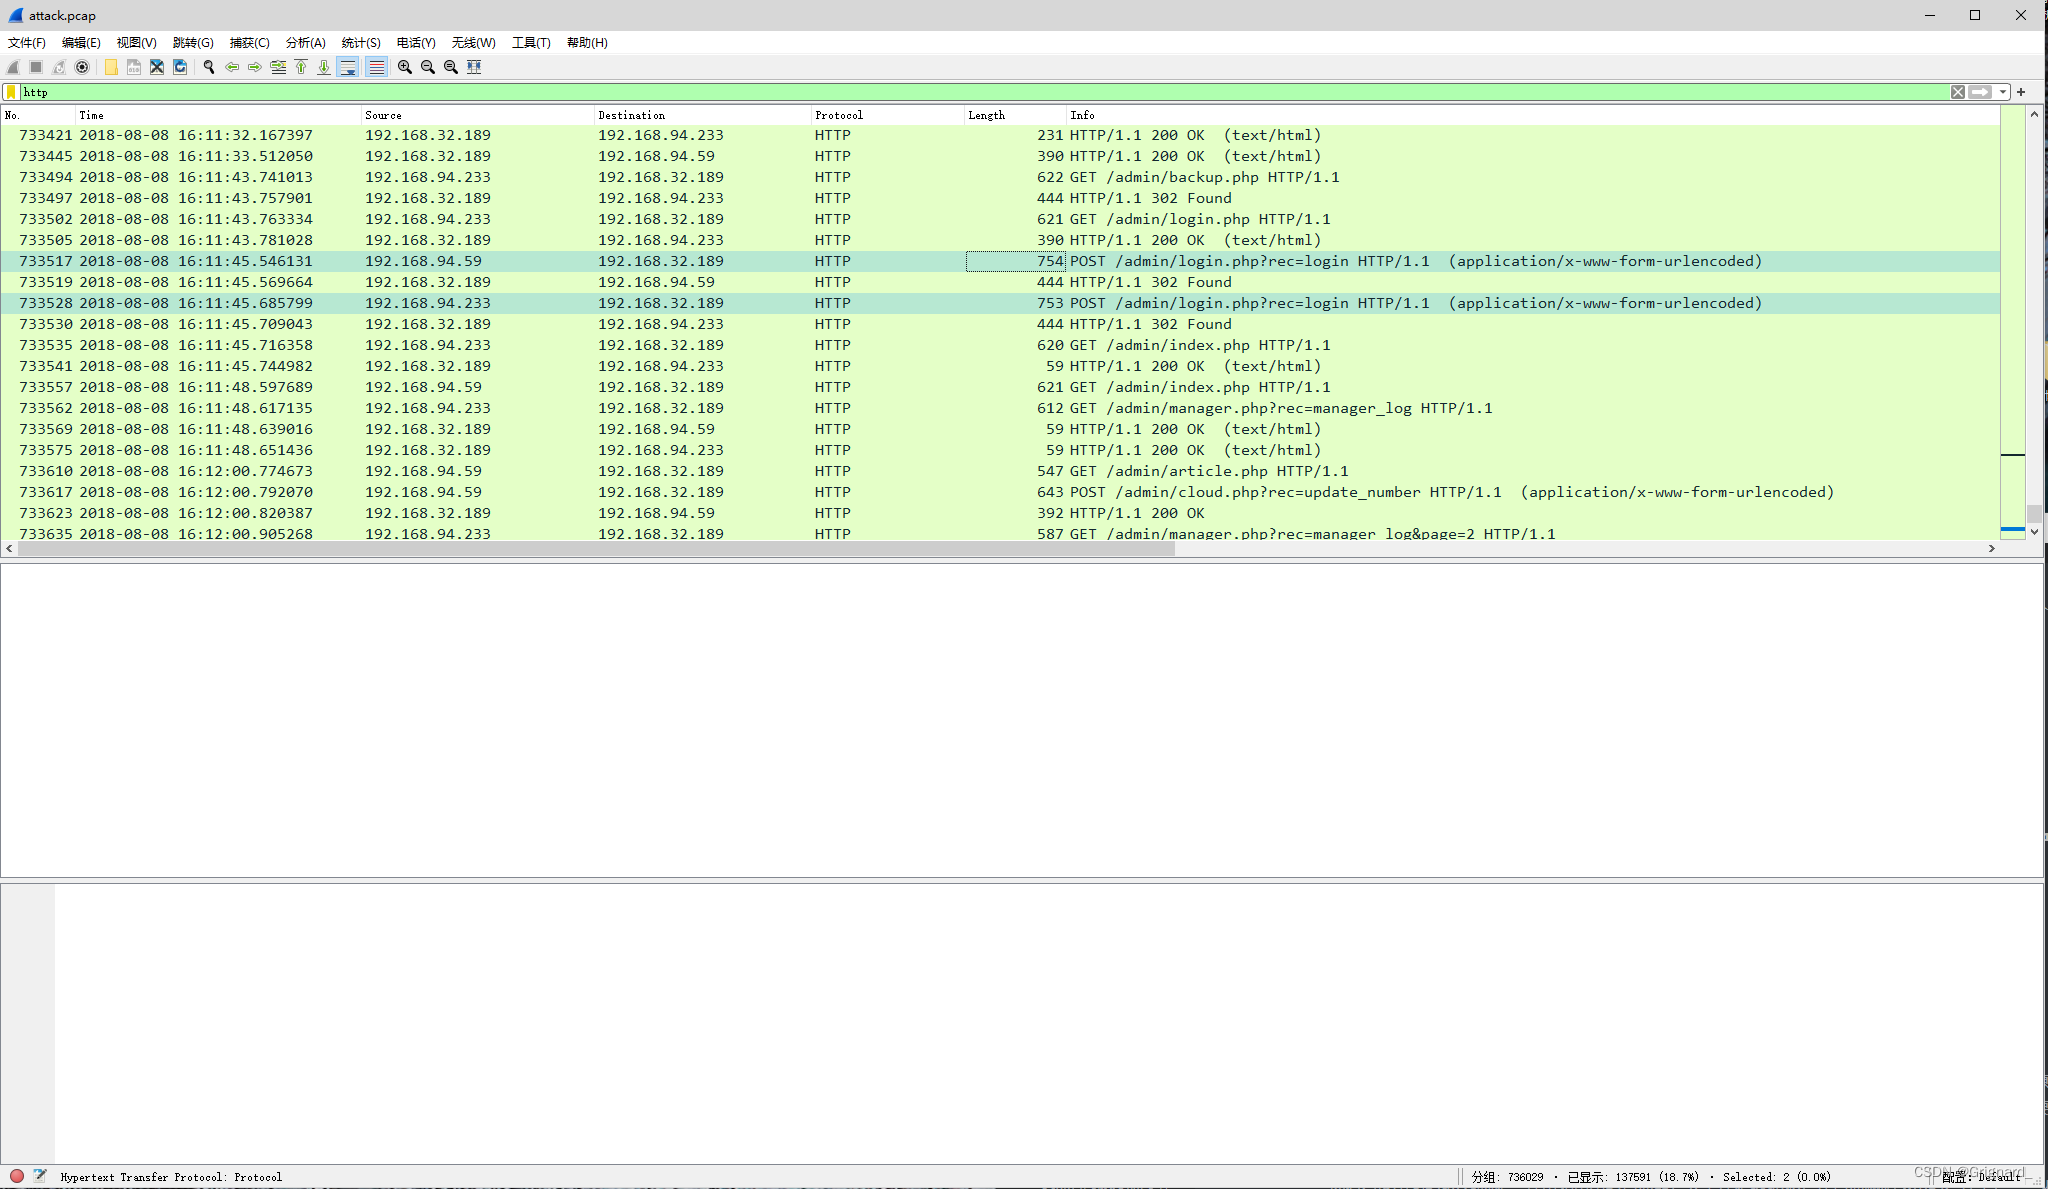Open the 跳转(G) menu
Image resolution: width=2048 pixels, height=1189 pixels.
[193, 42]
